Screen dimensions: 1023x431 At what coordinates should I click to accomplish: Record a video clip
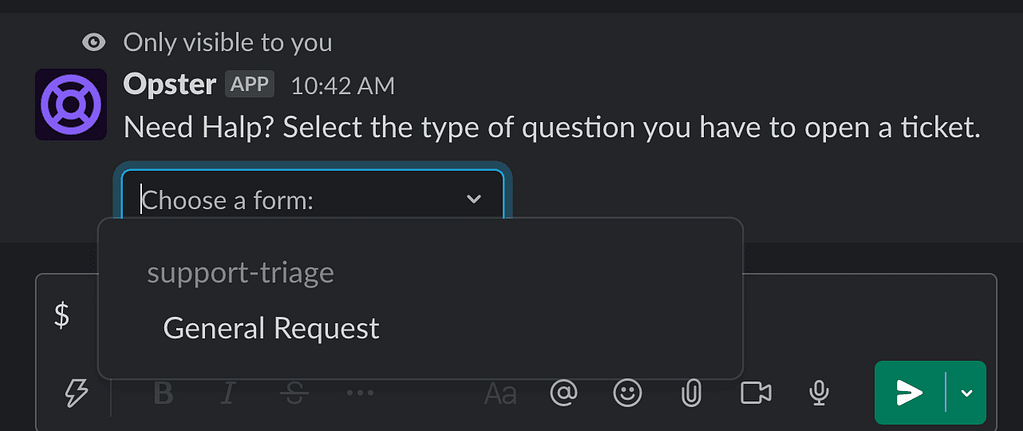[x=756, y=393]
